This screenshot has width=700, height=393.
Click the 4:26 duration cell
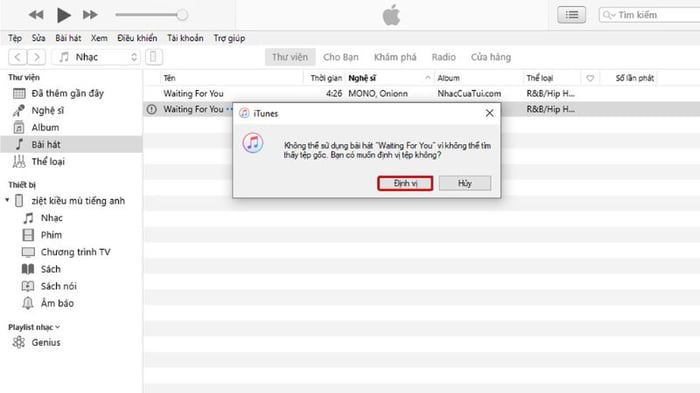pos(334,93)
